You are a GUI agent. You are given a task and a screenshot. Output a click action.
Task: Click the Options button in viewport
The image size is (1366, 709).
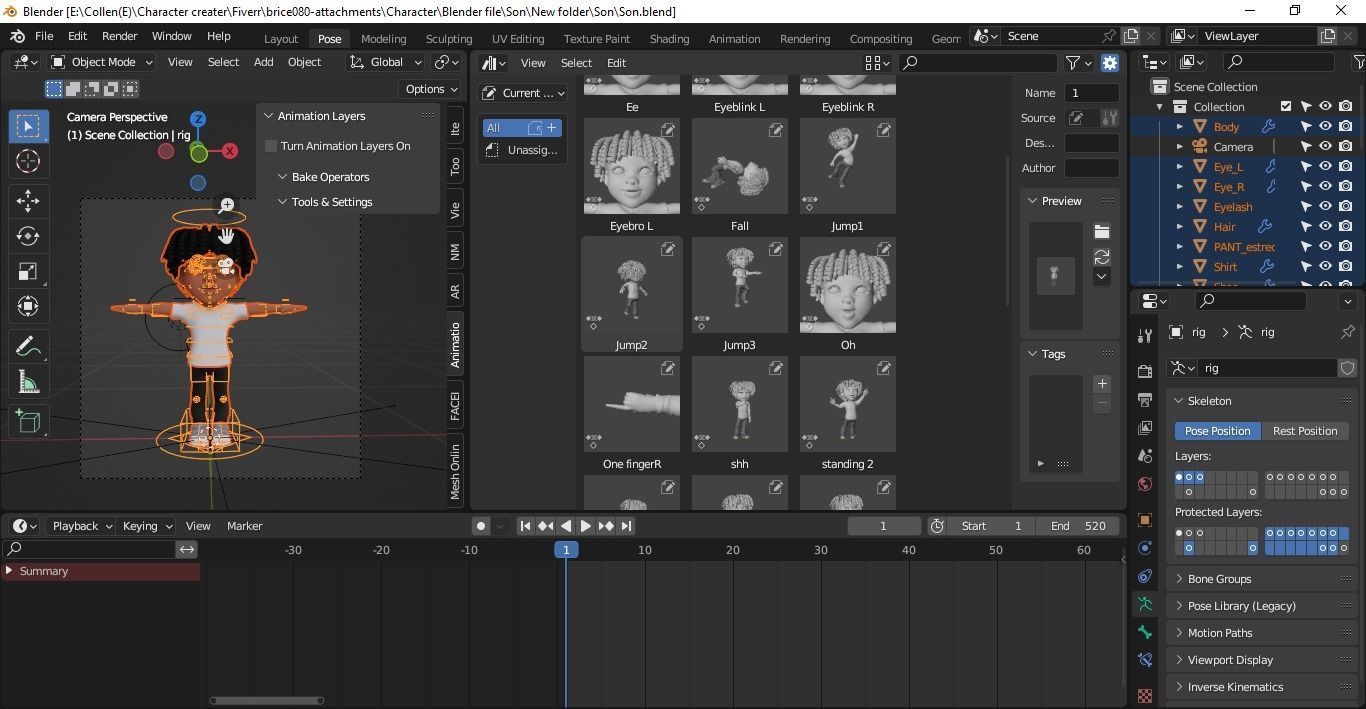[430, 89]
